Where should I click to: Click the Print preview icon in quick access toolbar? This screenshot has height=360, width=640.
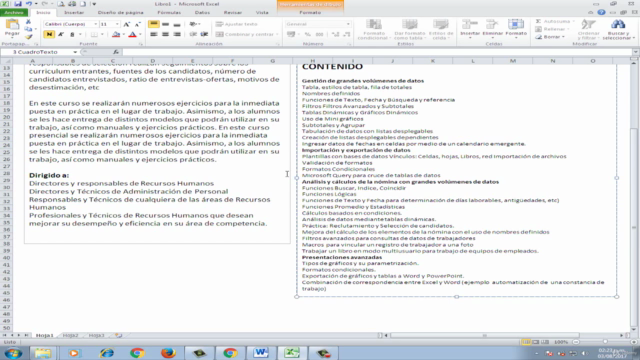(x=61, y=4)
